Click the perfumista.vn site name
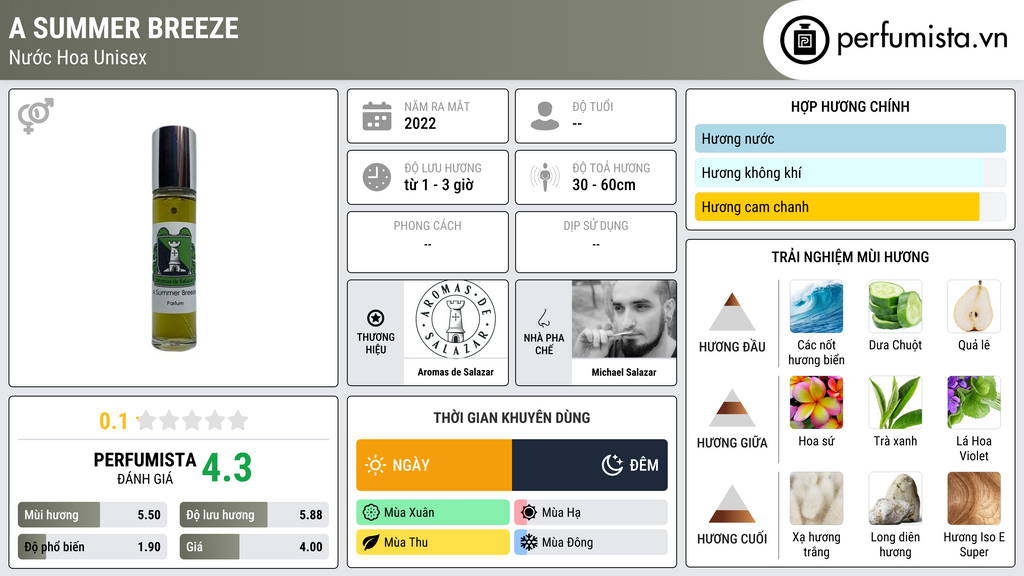 [922, 38]
